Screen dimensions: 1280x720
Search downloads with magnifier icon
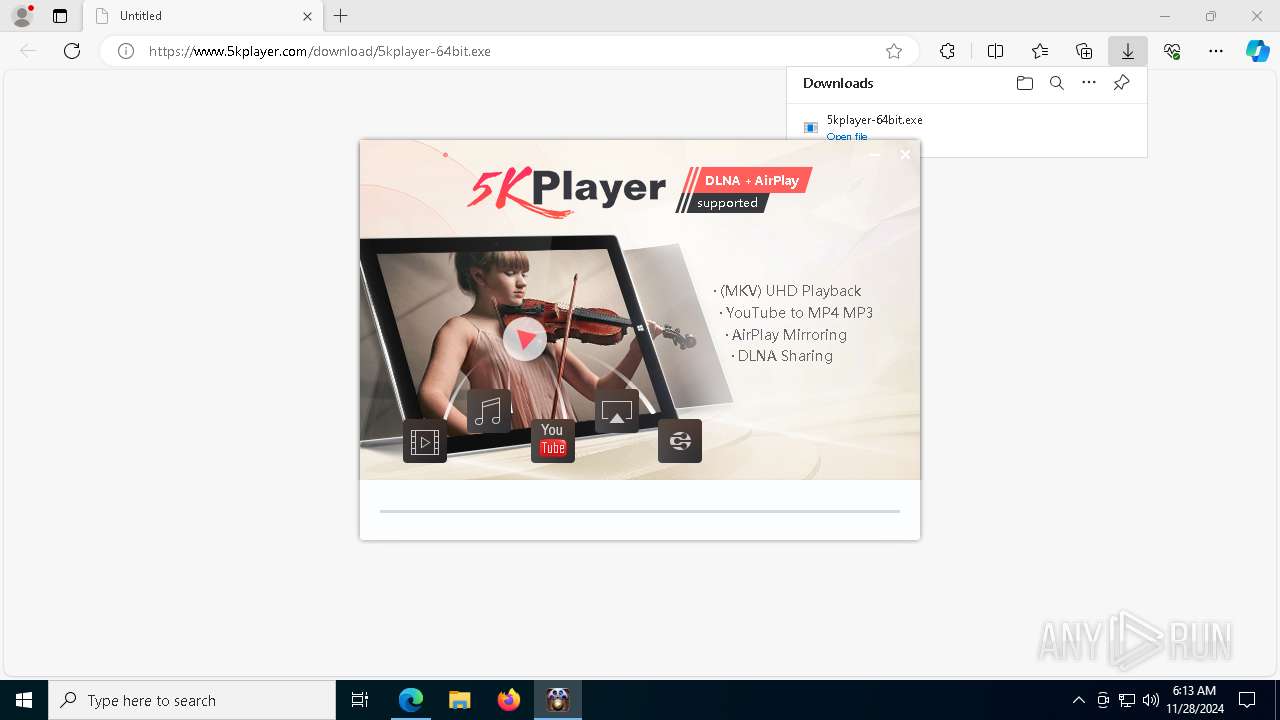pyautogui.click(x=1057, y=83)
